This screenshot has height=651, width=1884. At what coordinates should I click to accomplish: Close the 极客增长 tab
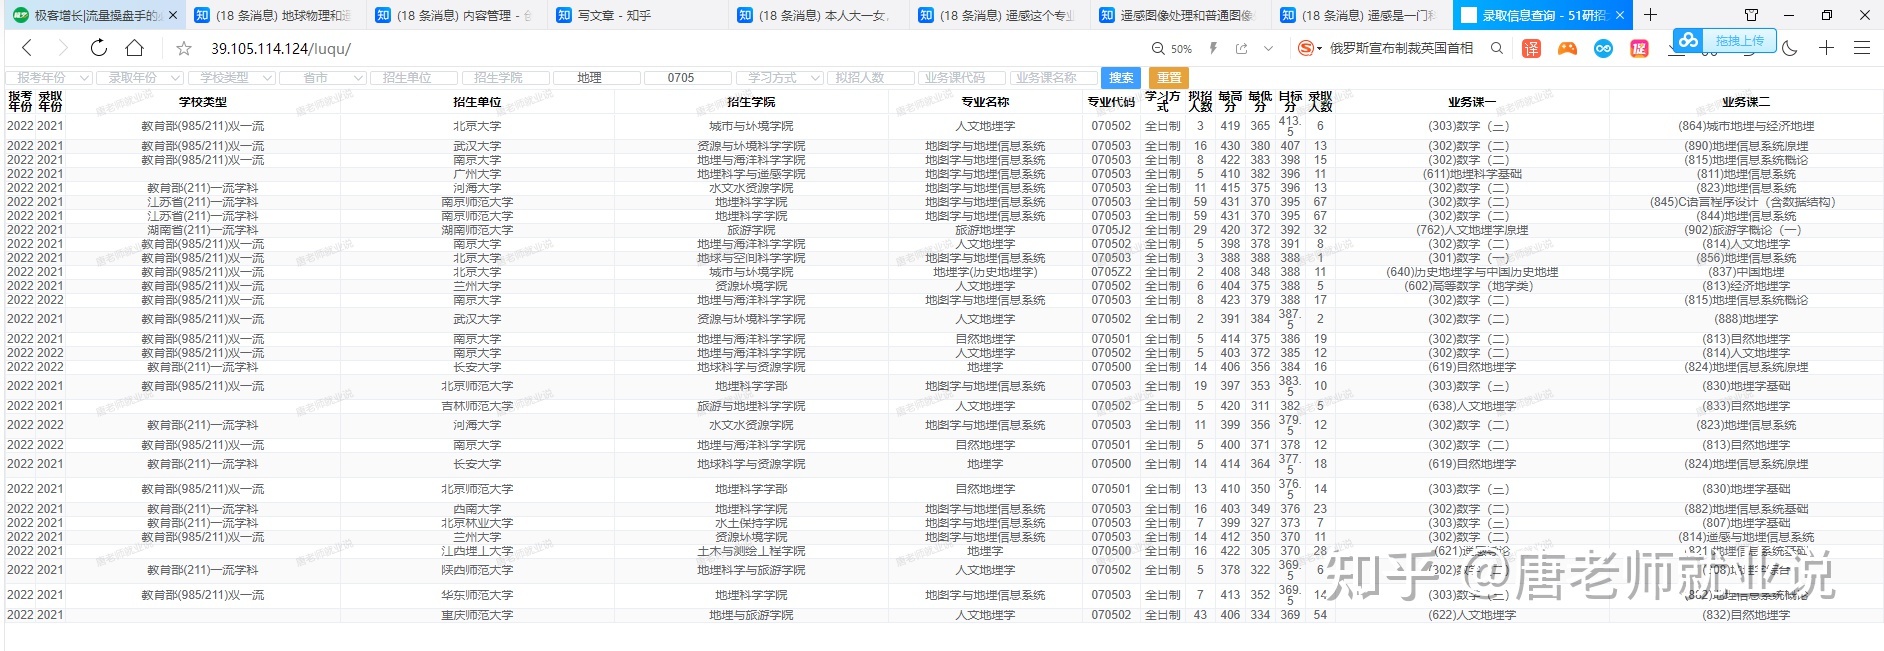tap(173, 15)
